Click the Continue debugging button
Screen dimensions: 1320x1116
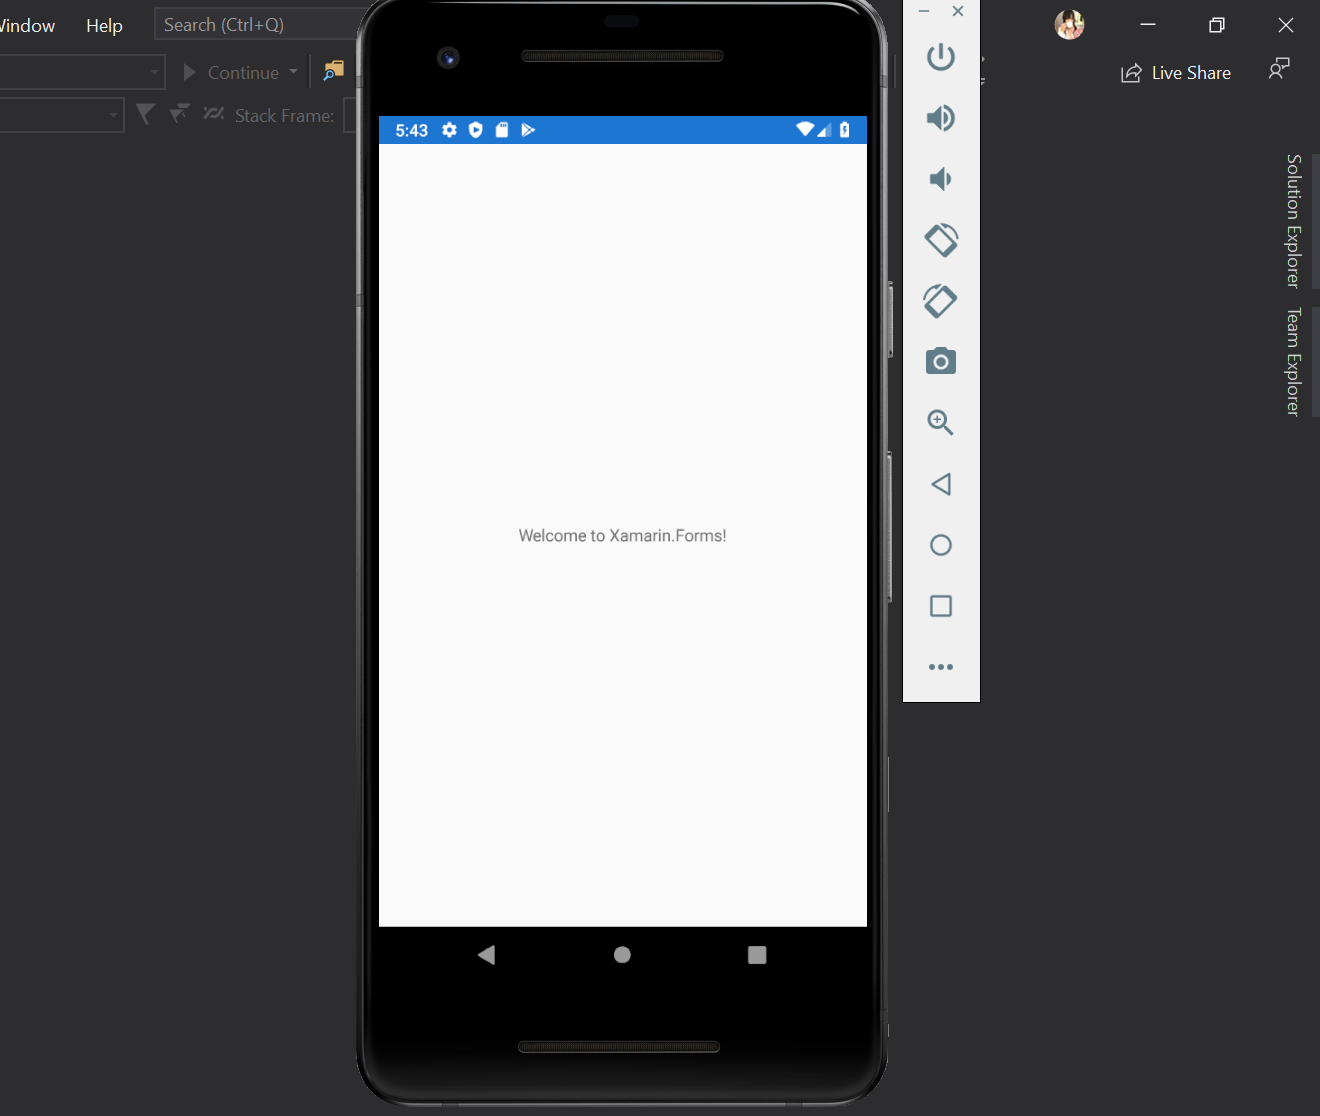[232, 72]
